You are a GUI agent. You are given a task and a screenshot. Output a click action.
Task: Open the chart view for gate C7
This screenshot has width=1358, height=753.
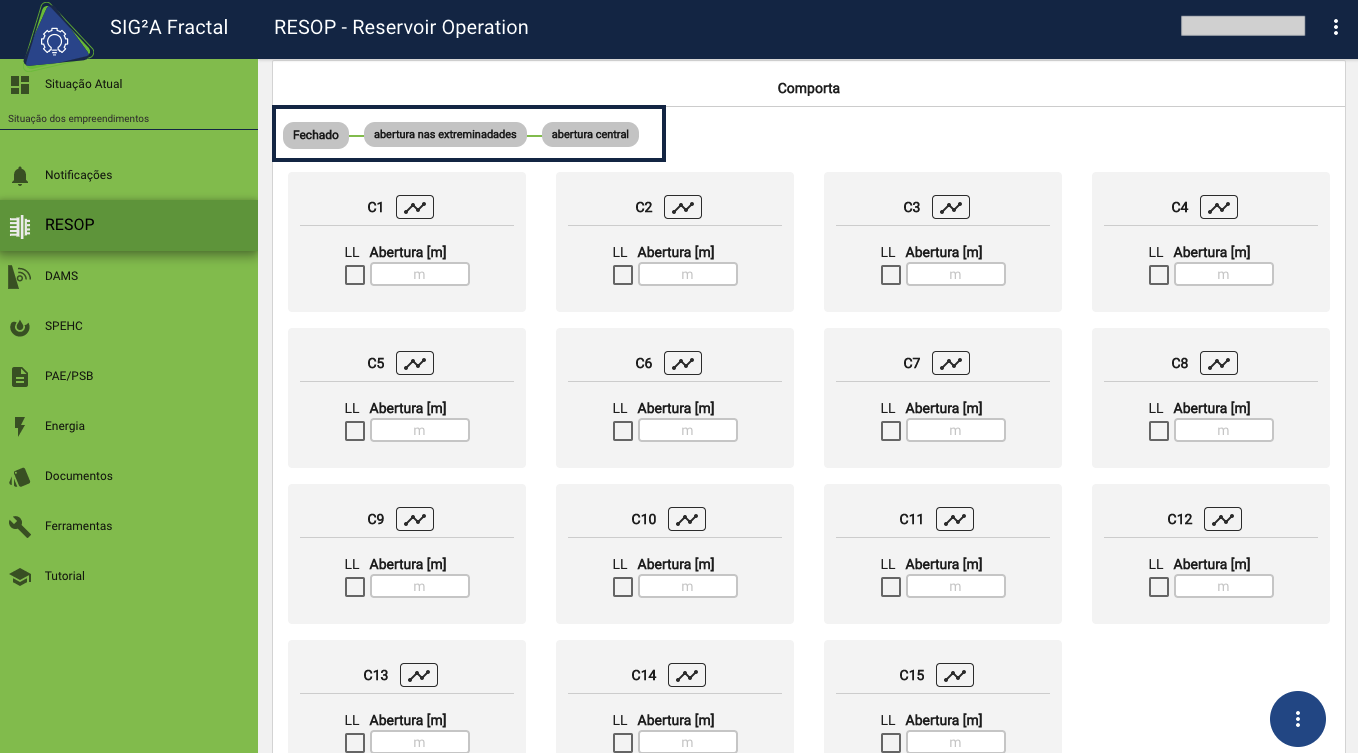[951, 363]
